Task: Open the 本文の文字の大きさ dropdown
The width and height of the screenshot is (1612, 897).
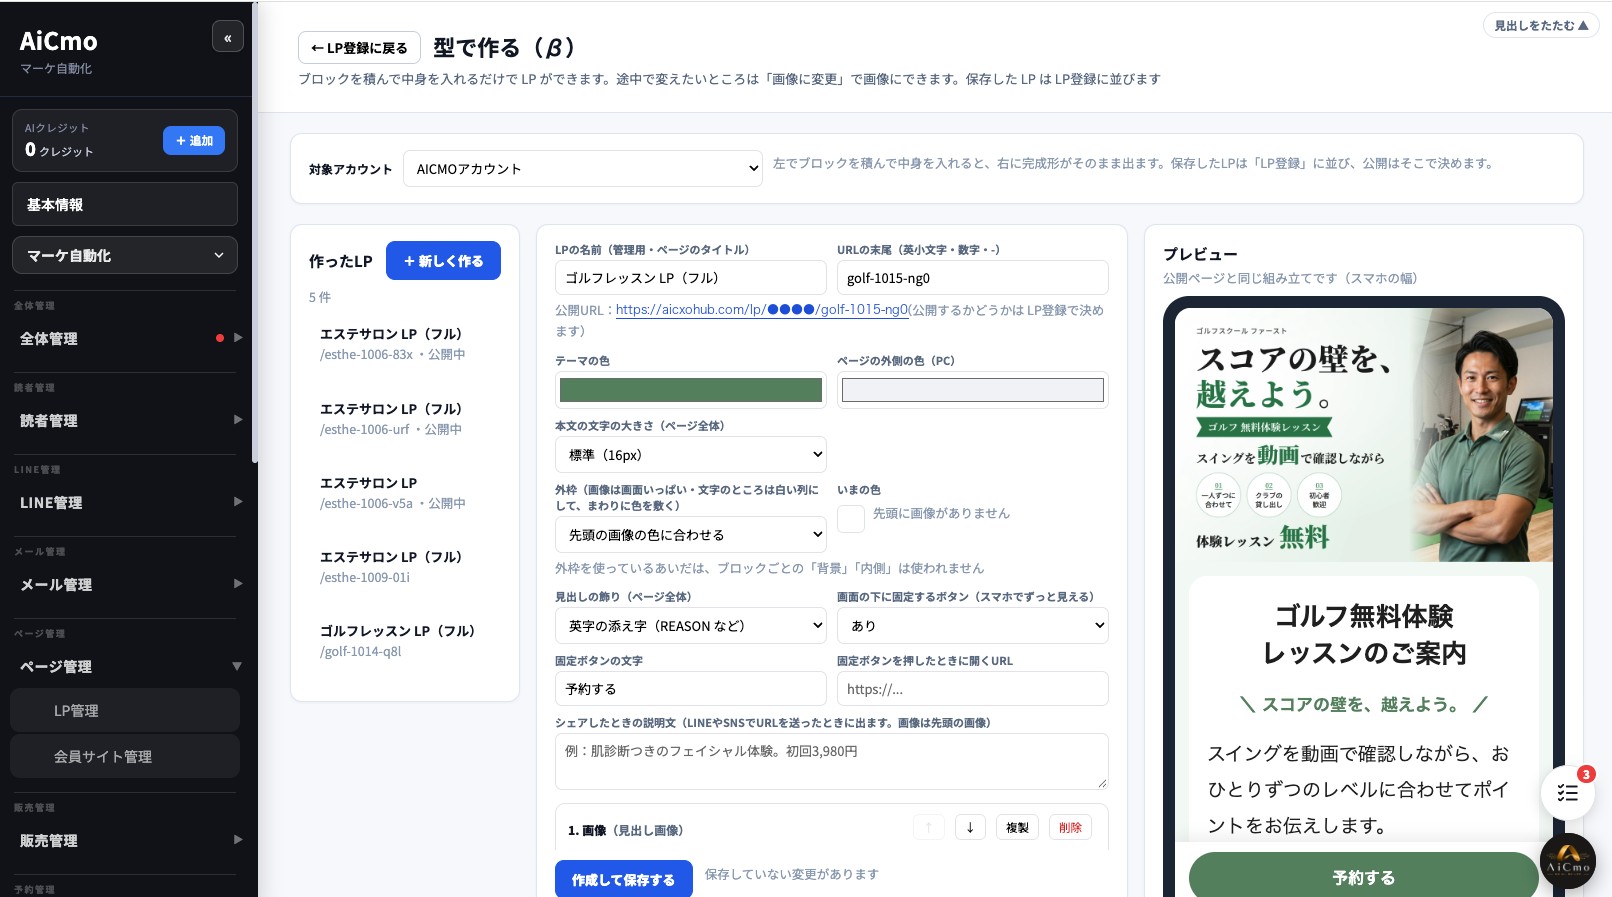Action: [691, 455]
